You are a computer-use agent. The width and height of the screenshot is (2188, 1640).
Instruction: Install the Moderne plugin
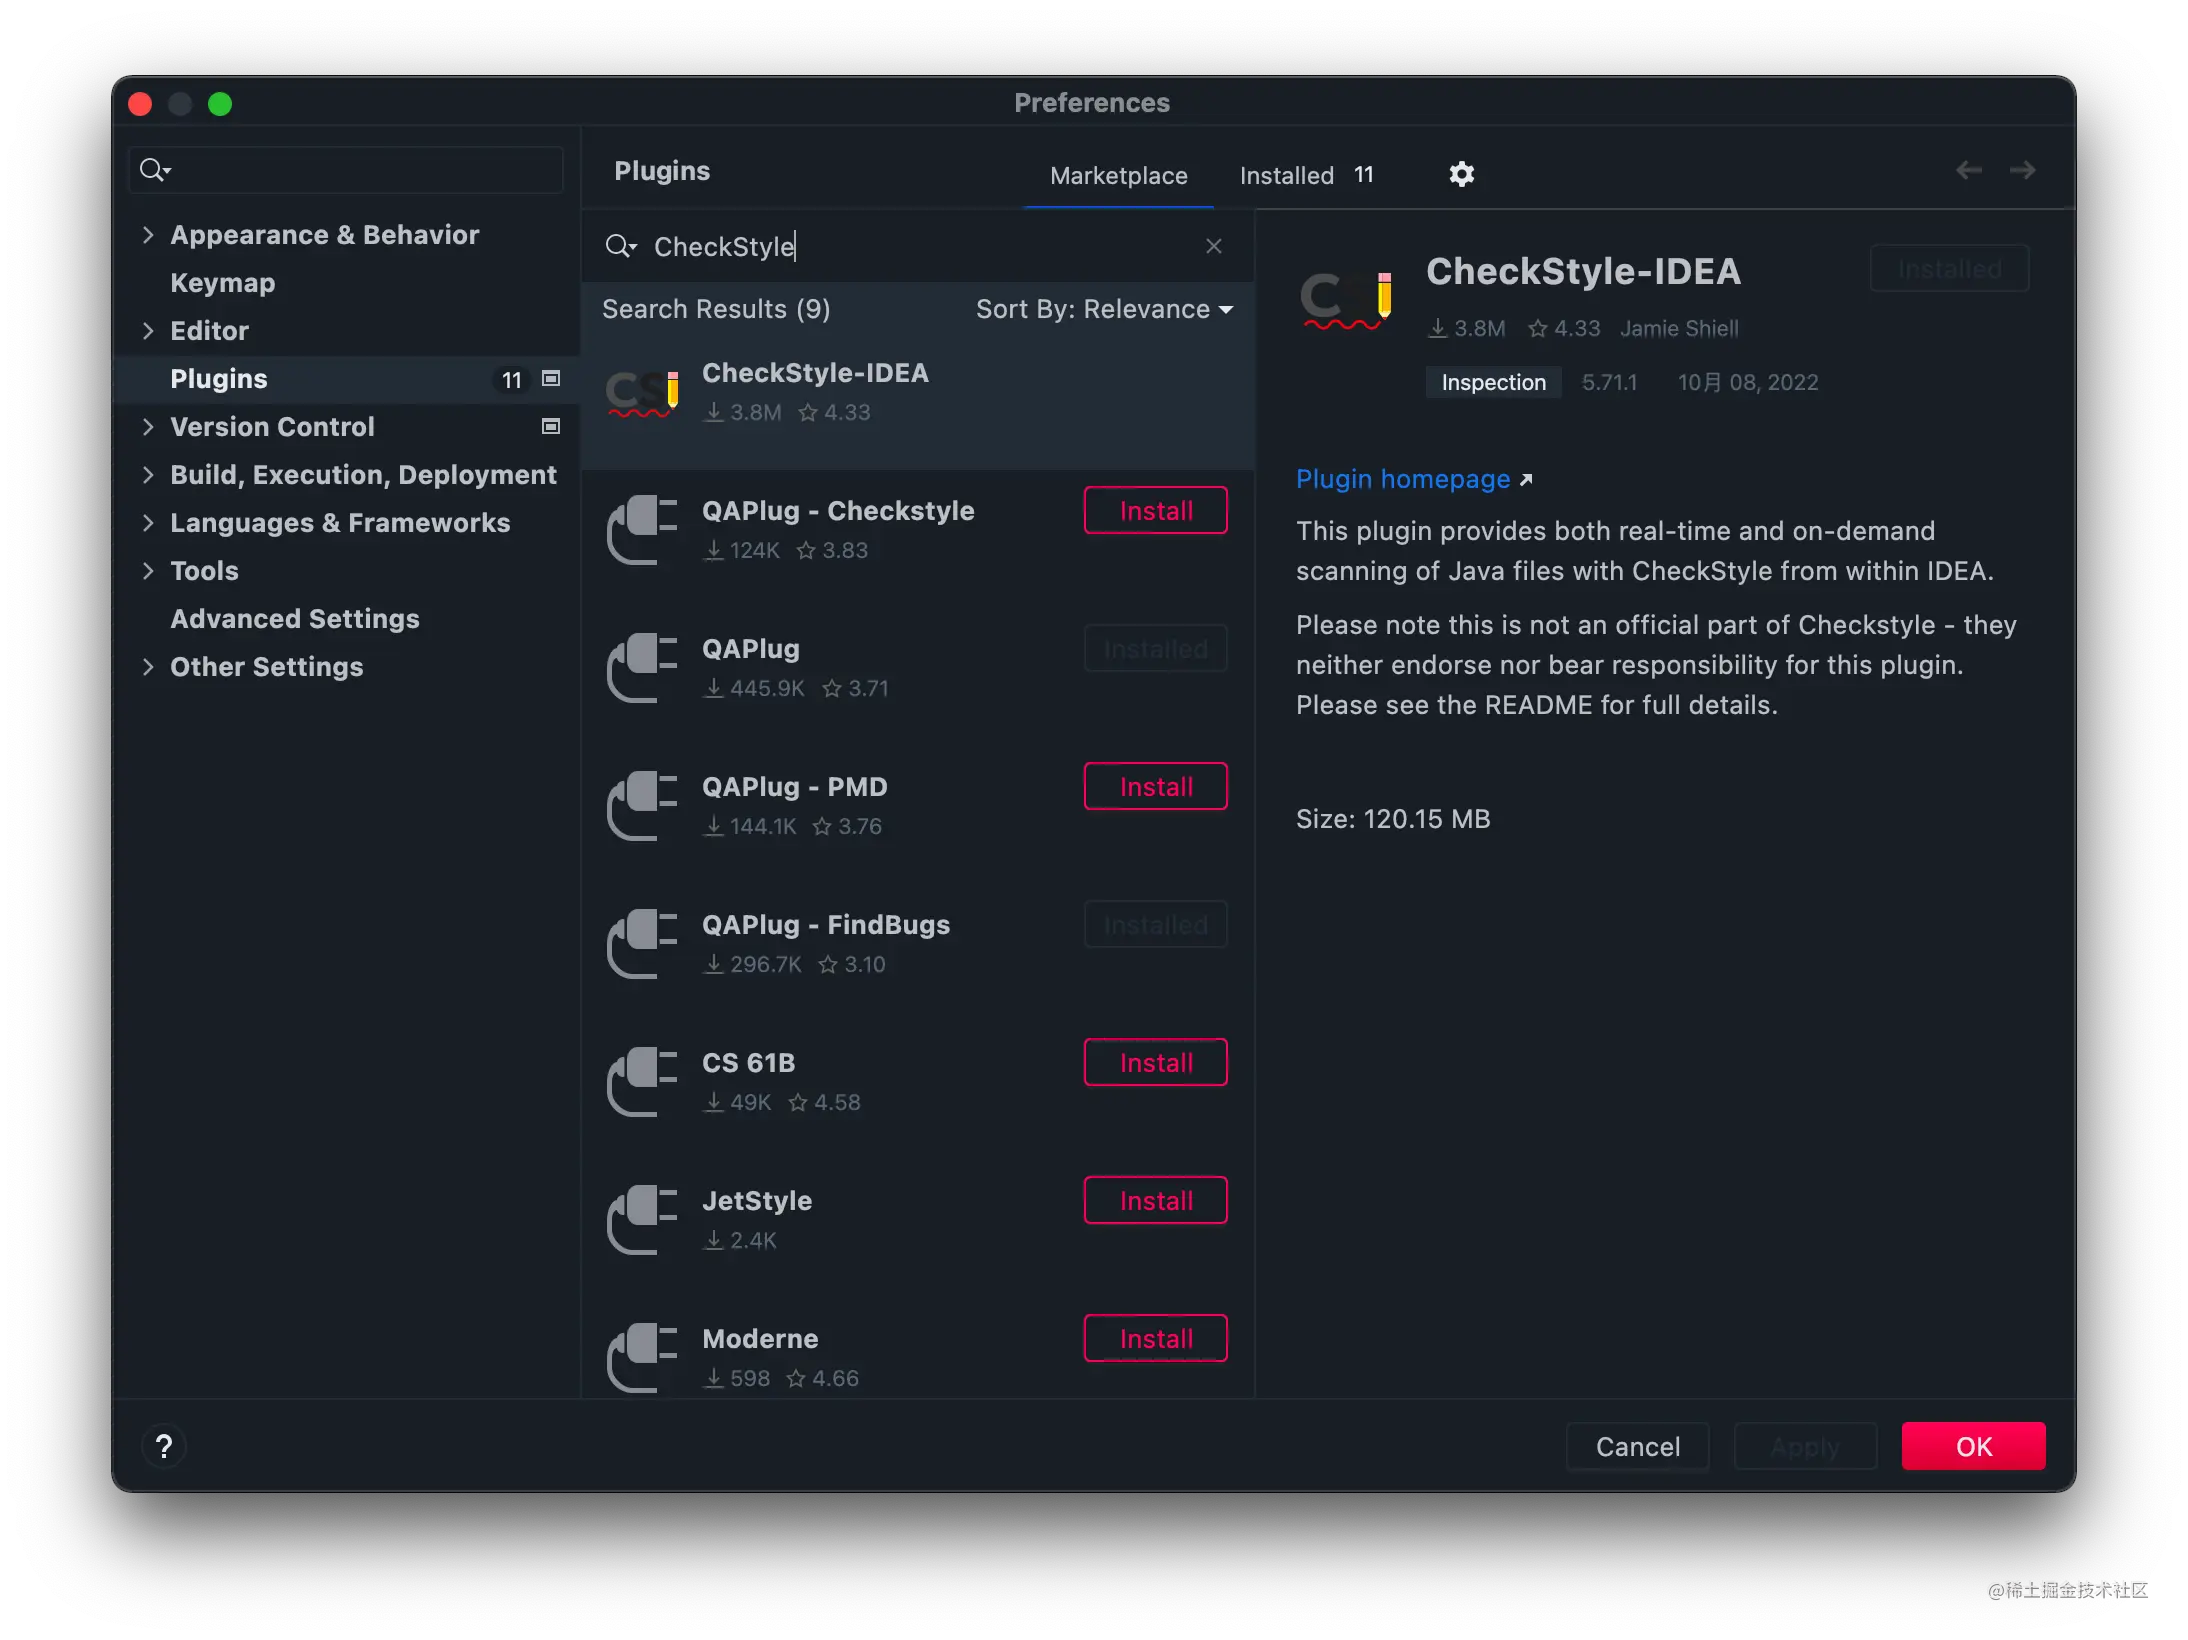(x=1155, y=1338)
